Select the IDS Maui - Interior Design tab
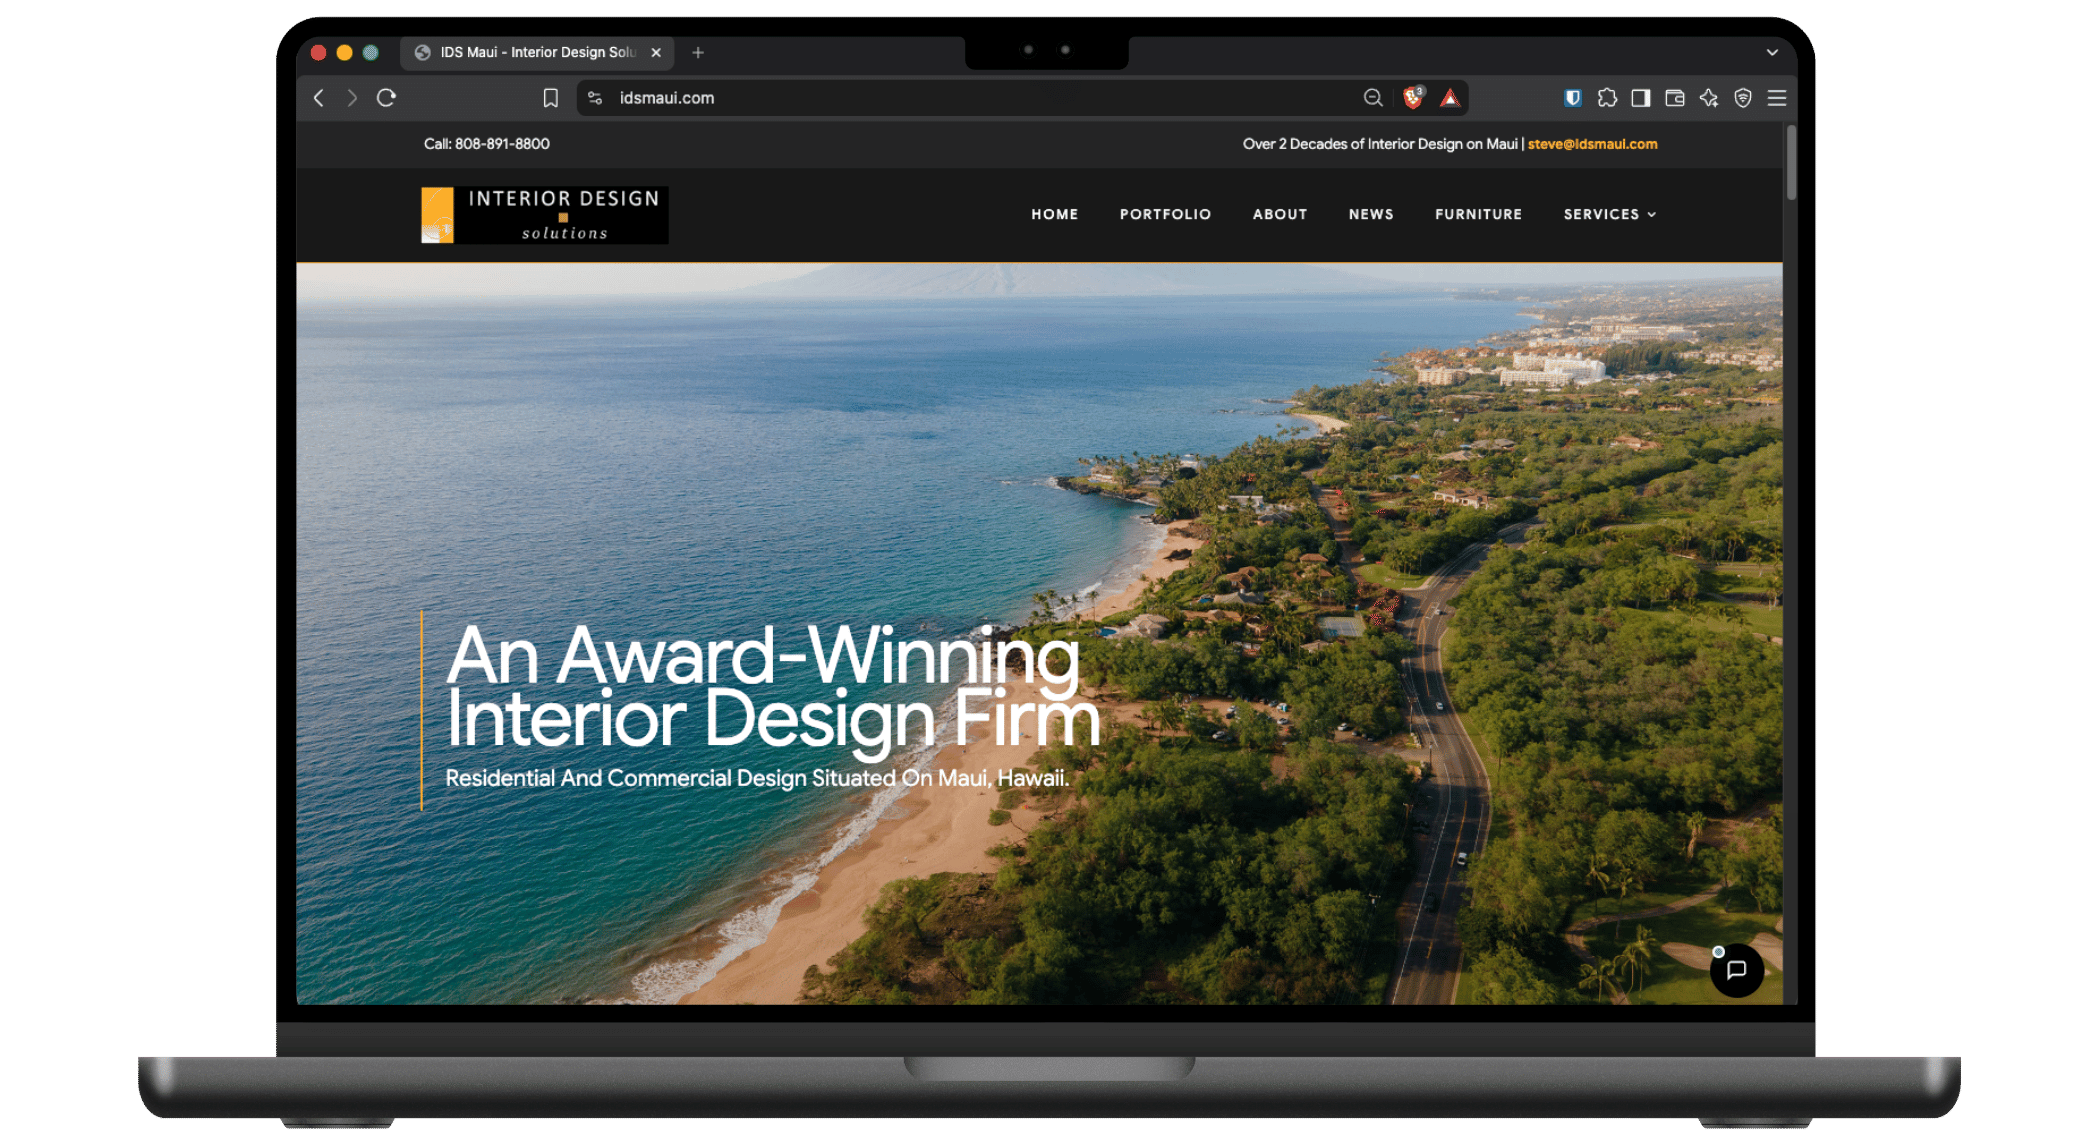Viewport: 2100px width, 1145px height. [x=537, y=52]
